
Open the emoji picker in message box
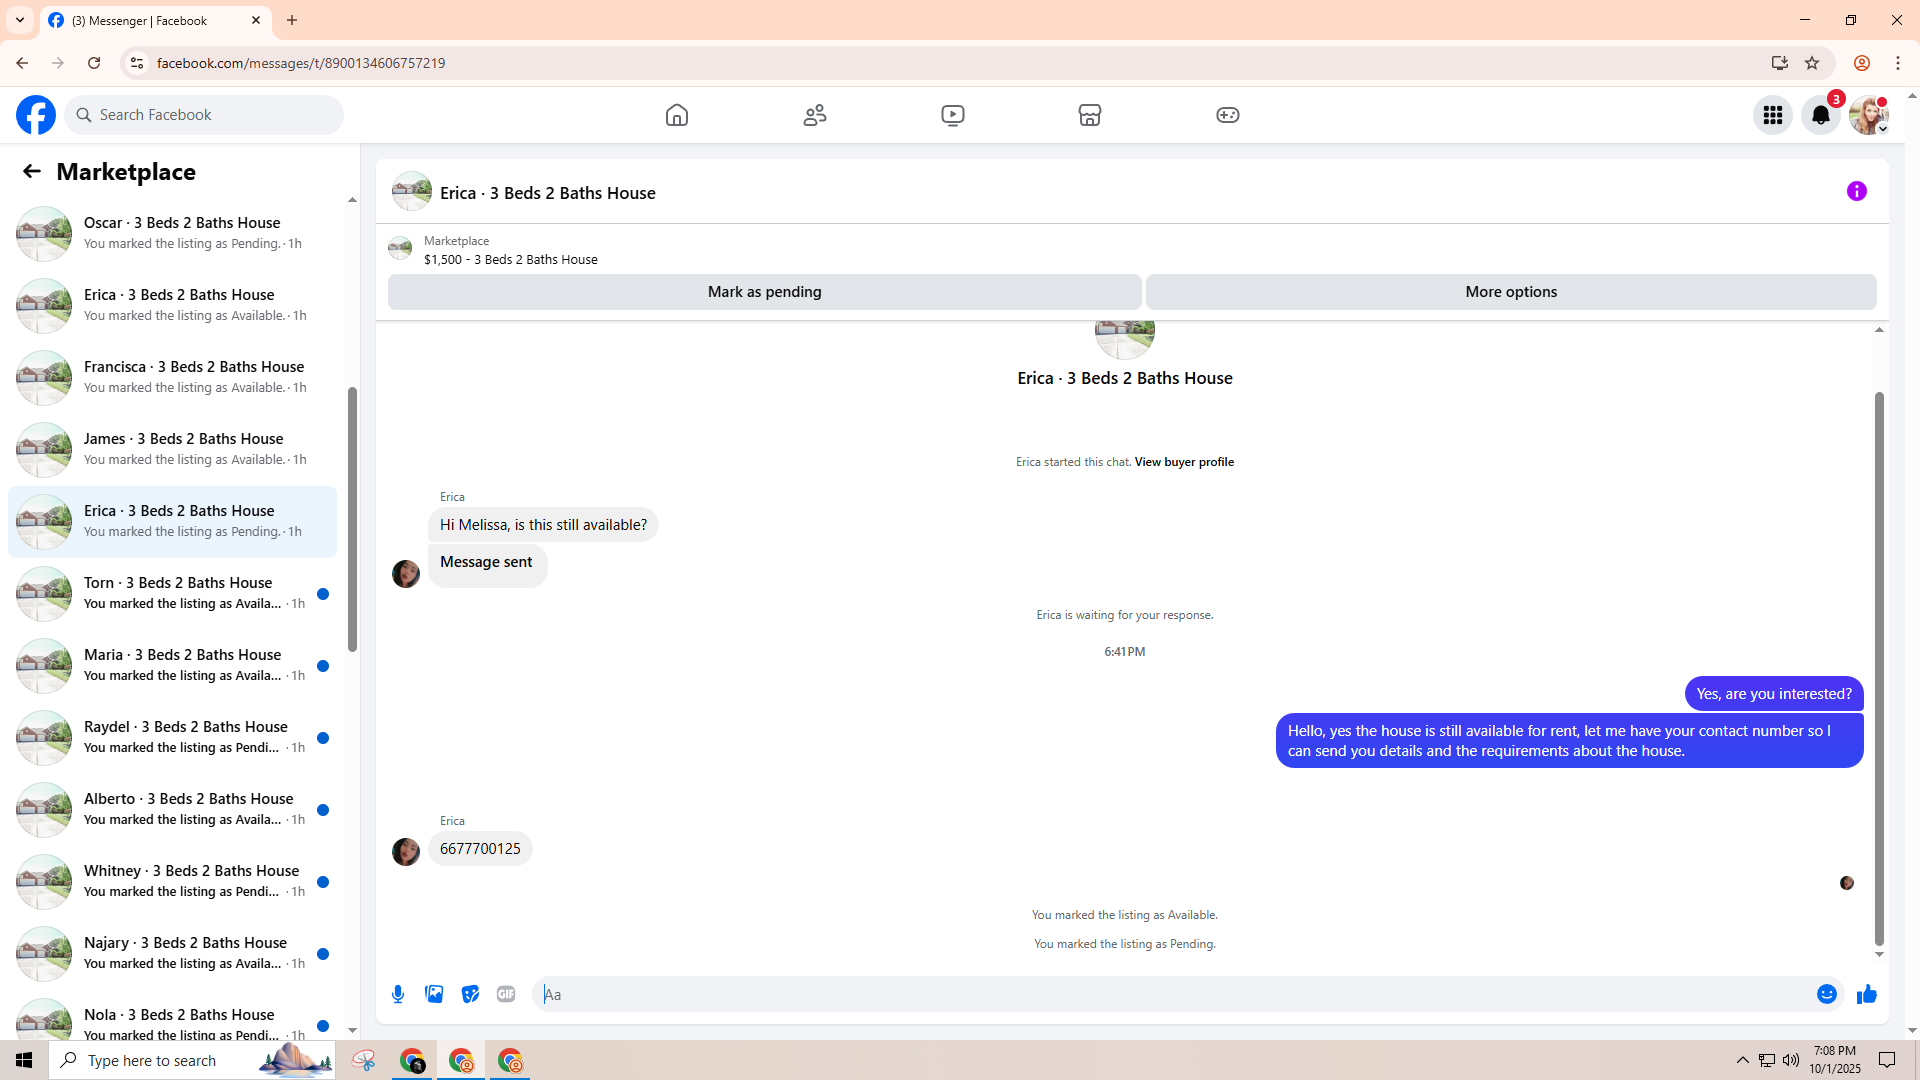1827,994
